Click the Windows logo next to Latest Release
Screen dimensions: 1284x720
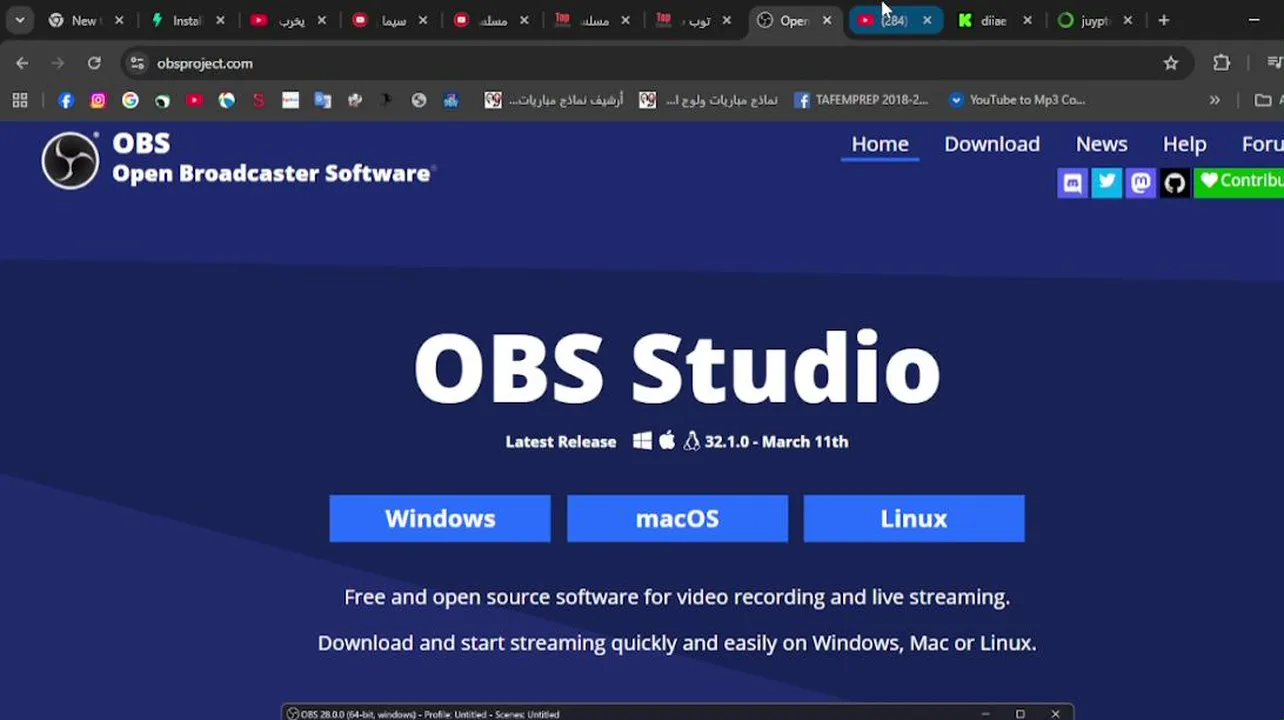(x=642, y=441)
